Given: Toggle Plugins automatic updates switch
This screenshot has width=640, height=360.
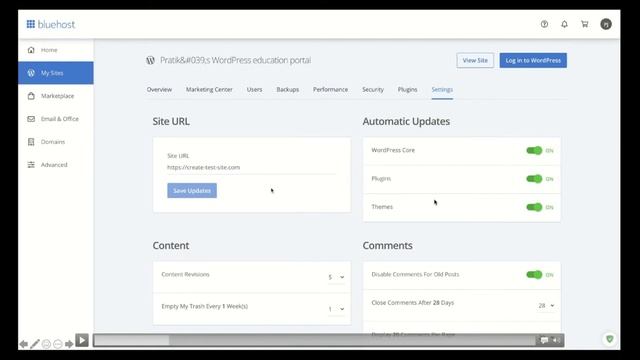Looking at the screenshot, I should [x=534, y=179].
